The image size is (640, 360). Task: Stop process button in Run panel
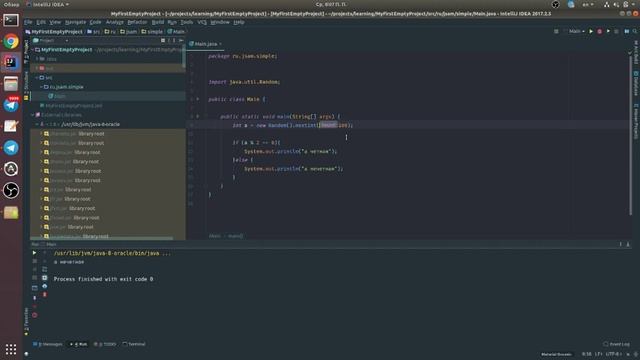(34, 261)
